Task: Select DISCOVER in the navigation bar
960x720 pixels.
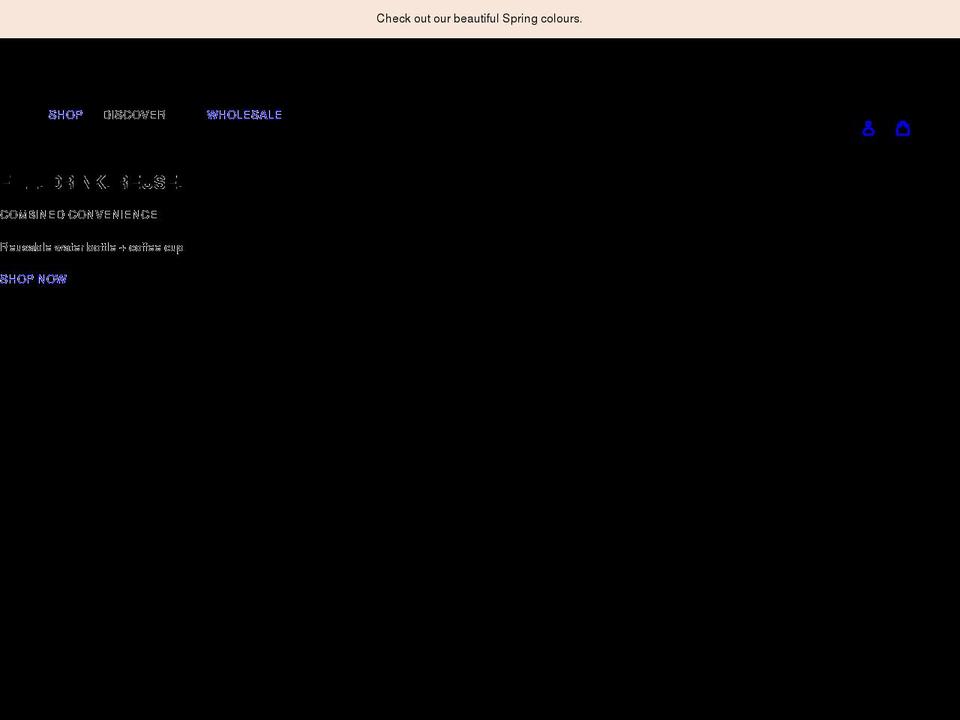Action: point(134,114)
